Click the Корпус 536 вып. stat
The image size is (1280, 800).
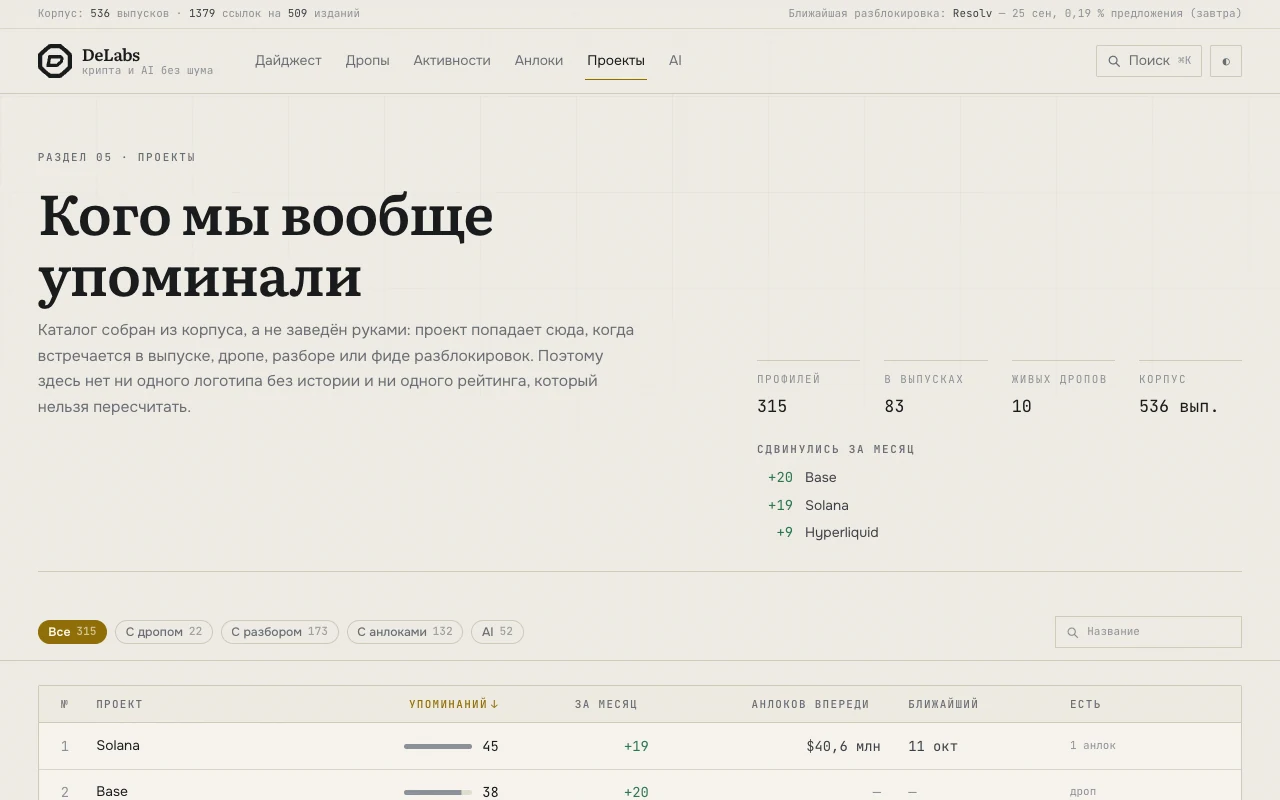1190,389
